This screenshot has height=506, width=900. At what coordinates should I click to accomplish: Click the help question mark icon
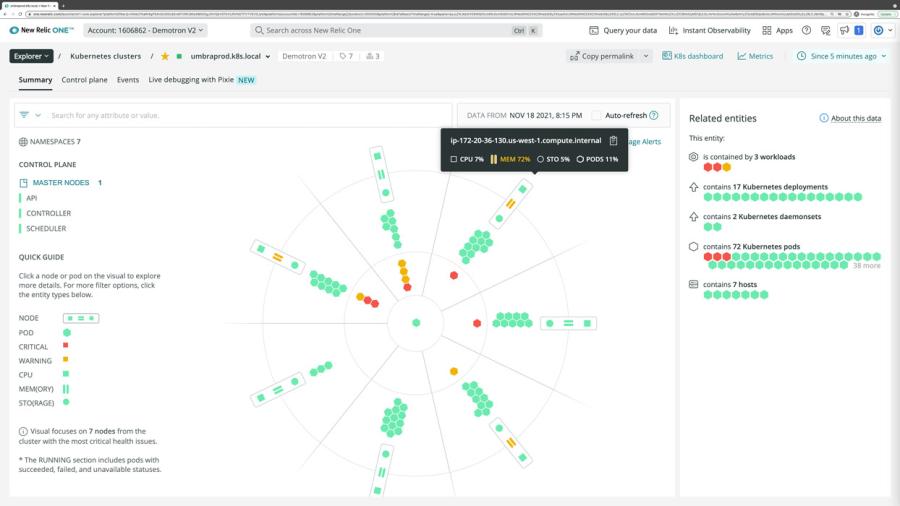pos(806,30)
